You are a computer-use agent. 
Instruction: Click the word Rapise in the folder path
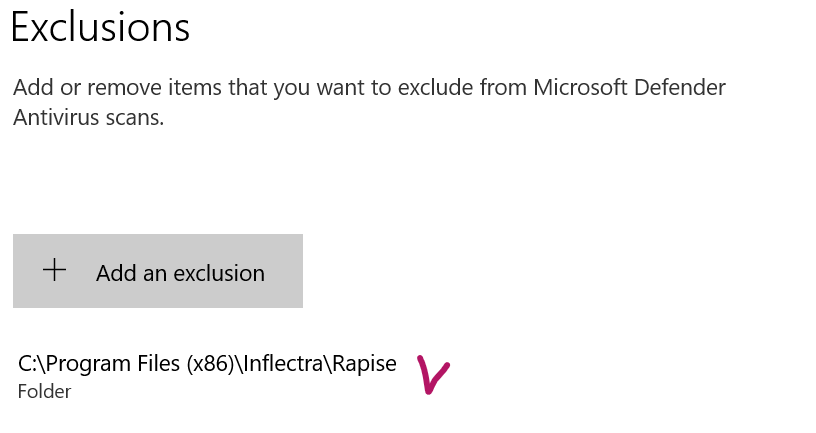(365, 365)
